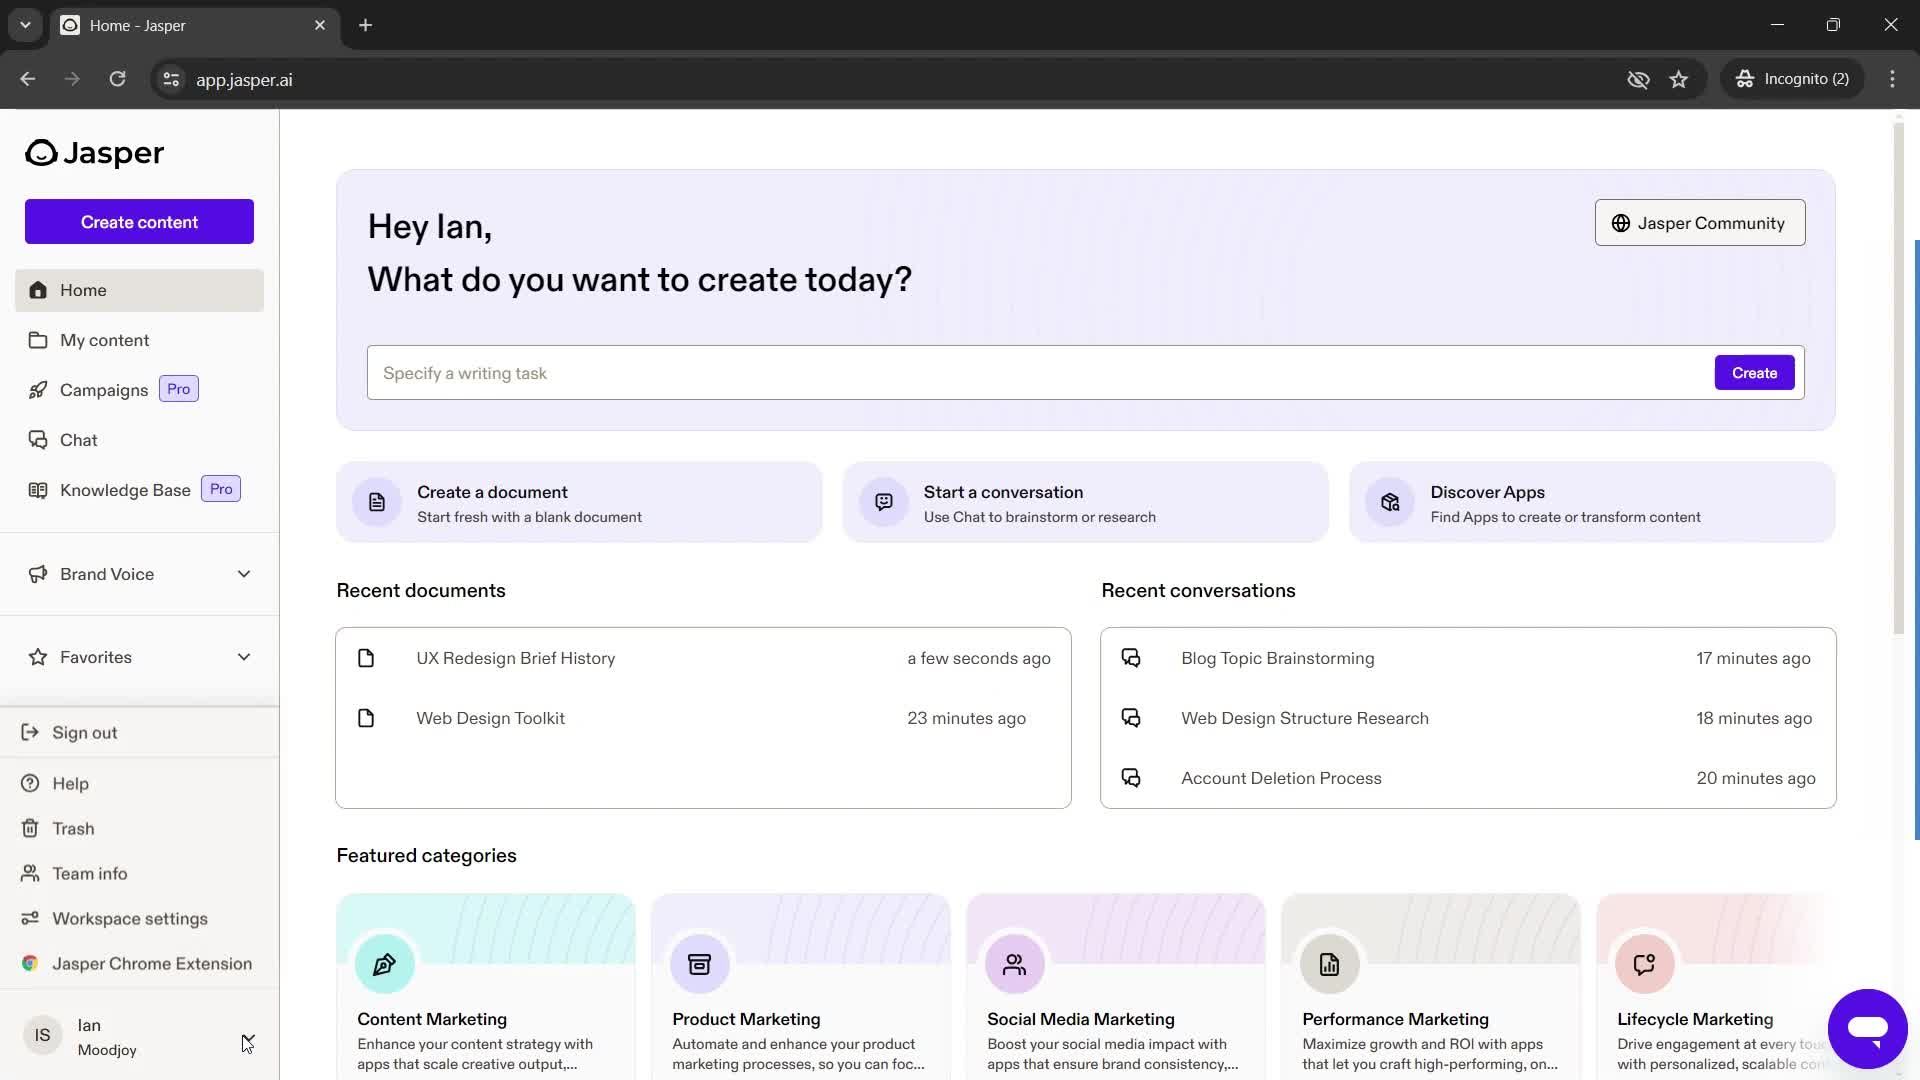Open the UX Redesign Brief History document
The width and height of the screenshot is (1920, 1080).
(x=516, y=657)
